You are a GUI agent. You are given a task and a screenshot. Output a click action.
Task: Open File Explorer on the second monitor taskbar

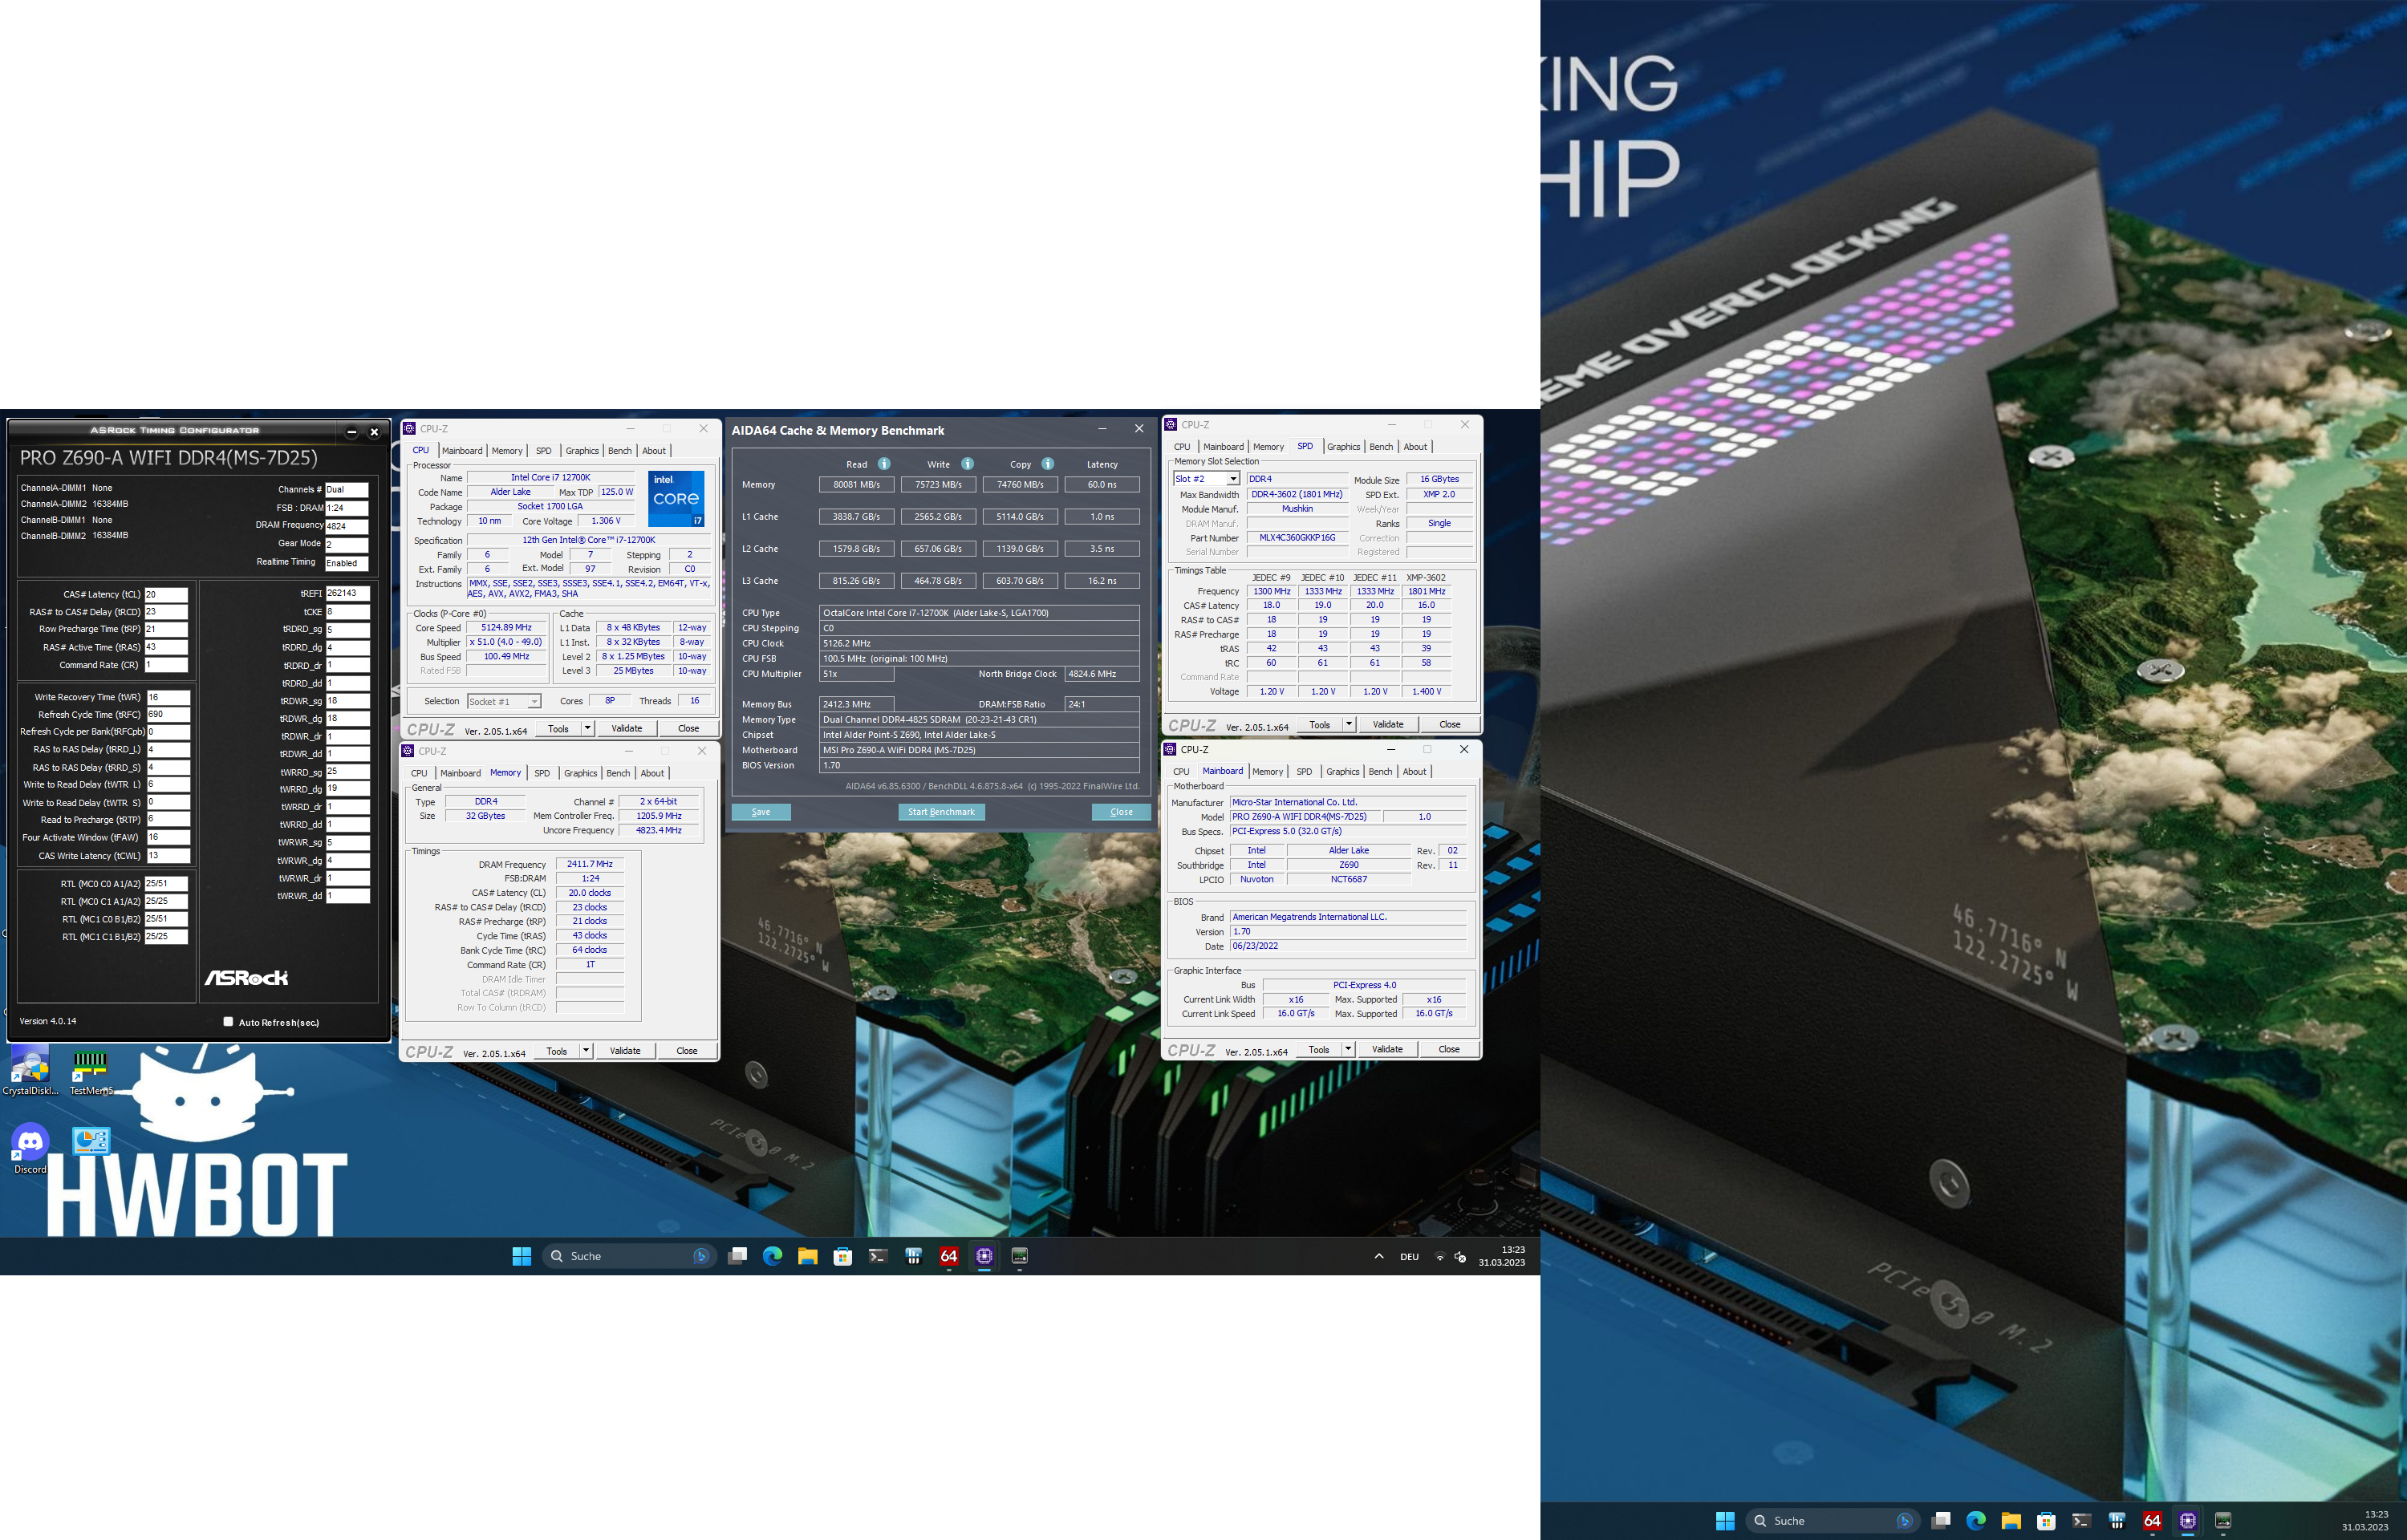click(2011, 1521)
